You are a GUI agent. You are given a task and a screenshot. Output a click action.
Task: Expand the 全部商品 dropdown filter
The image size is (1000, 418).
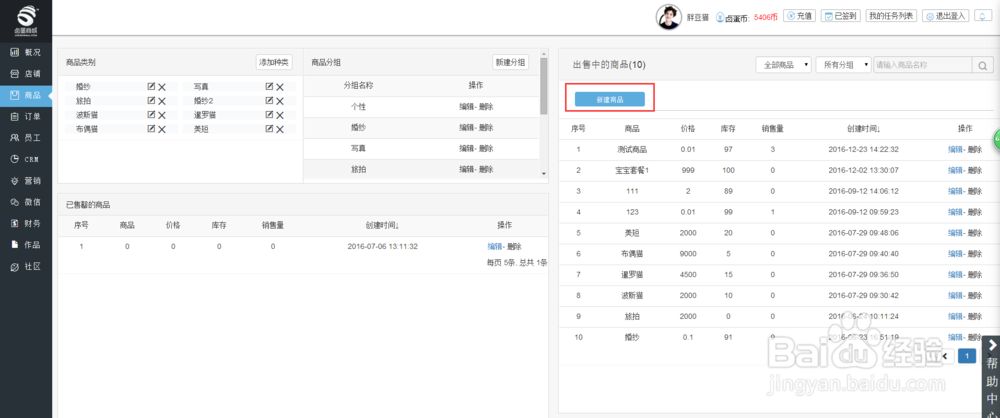coord(783,64)
